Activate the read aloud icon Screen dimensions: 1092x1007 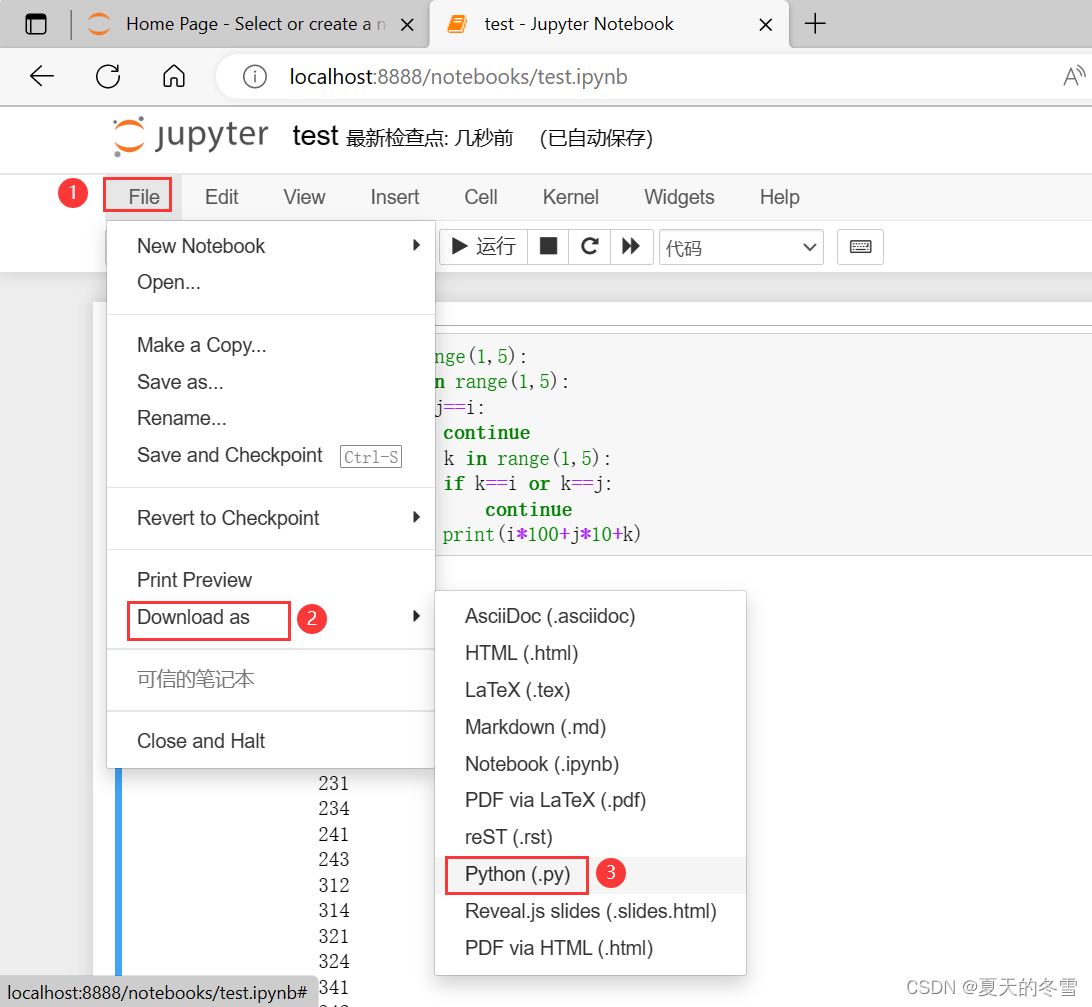click(x=1074, y=76)
